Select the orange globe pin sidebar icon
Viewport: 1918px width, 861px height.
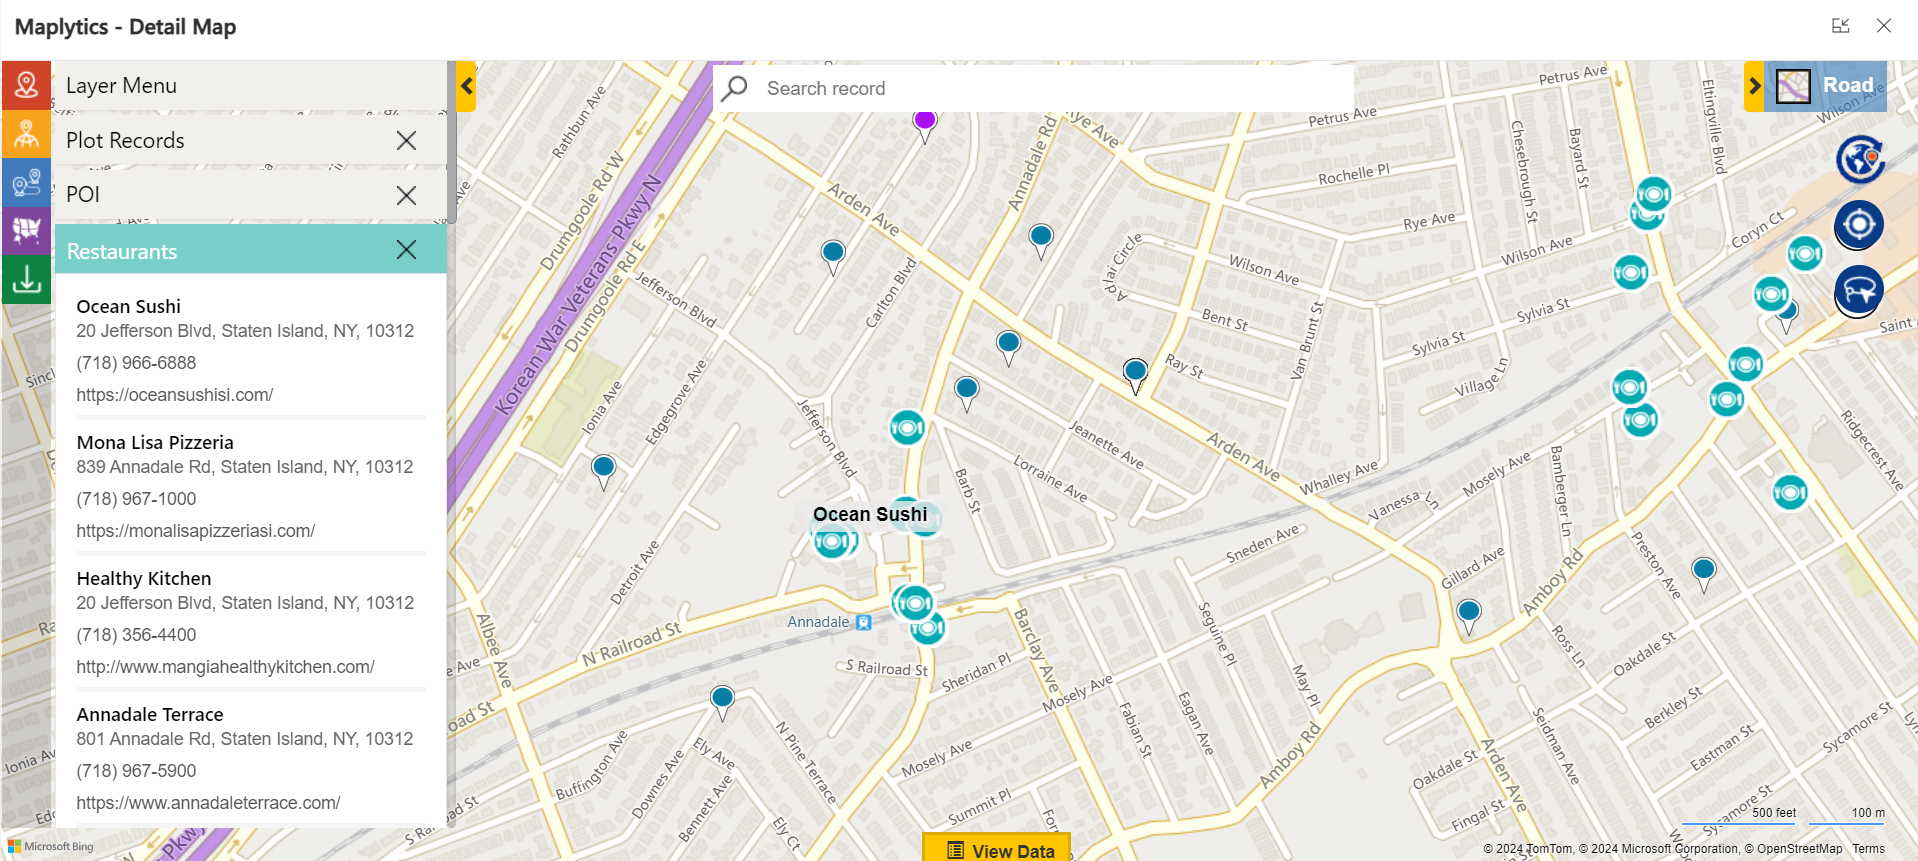pos(26,134)
